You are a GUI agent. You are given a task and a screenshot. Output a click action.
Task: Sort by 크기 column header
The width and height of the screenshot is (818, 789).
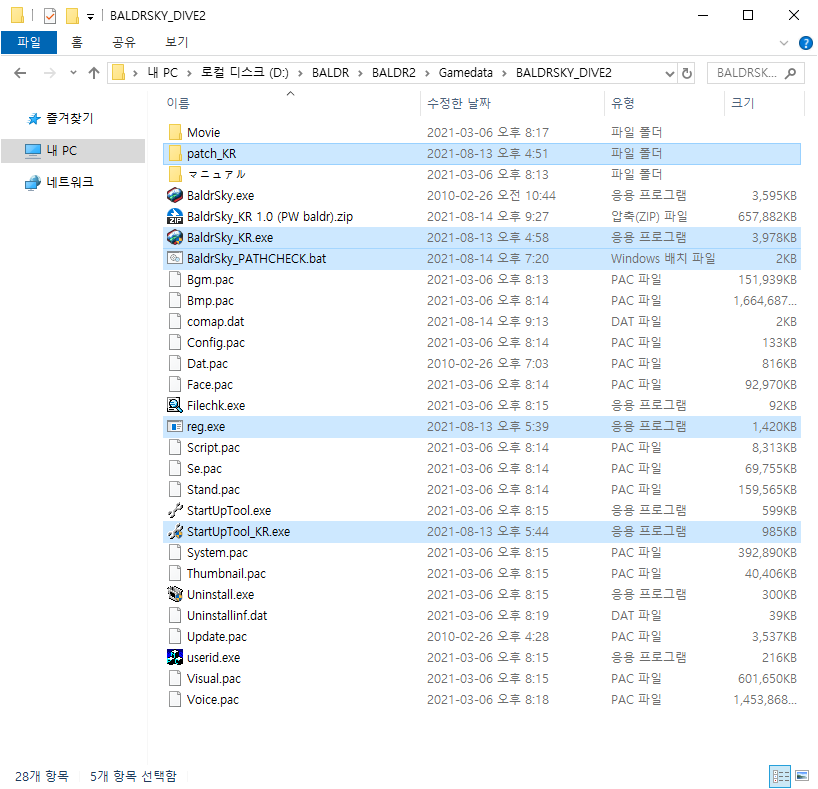[764, 103]
